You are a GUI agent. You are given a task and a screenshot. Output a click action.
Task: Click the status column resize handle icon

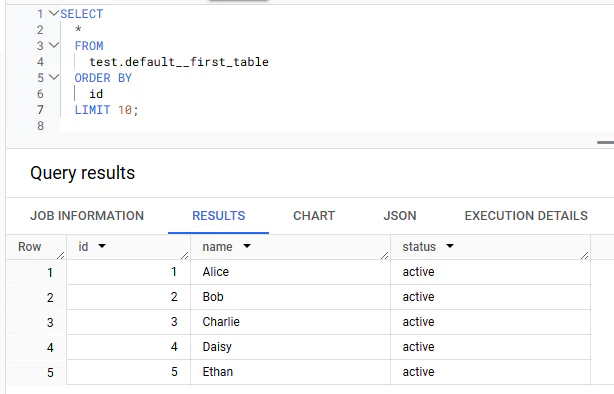click(585, 255)
